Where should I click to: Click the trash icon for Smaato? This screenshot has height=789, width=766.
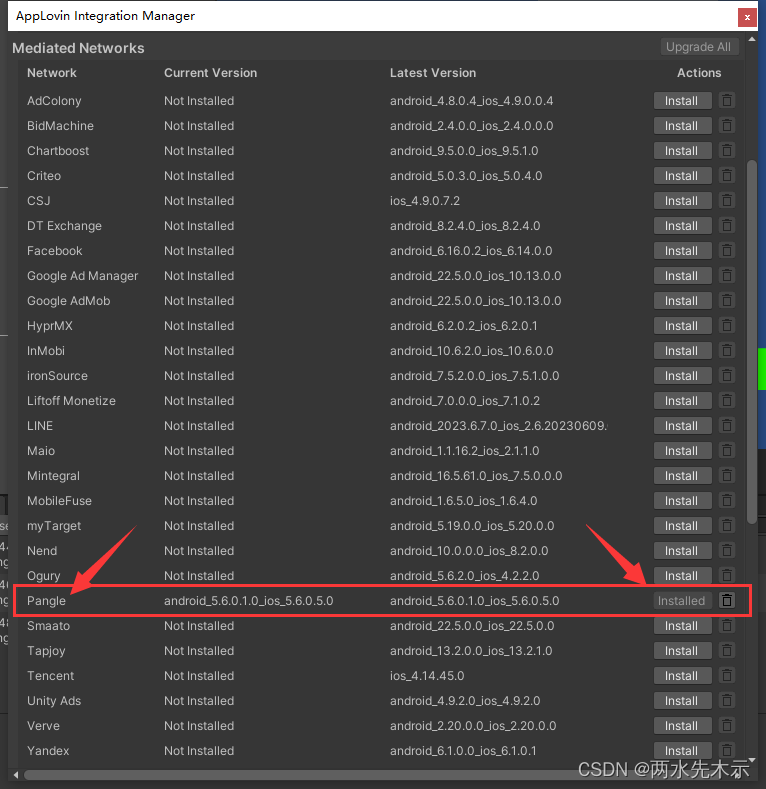[727, 625]
